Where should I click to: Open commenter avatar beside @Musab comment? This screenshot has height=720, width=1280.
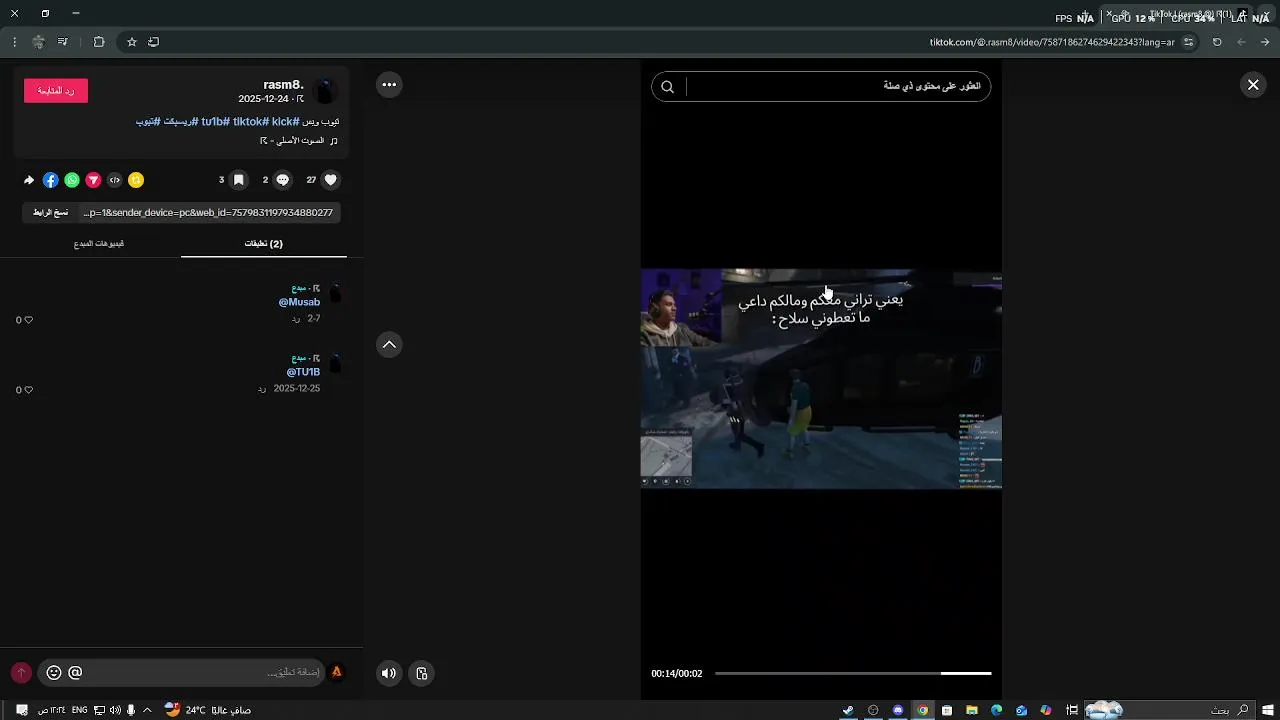tap(335, 294)
